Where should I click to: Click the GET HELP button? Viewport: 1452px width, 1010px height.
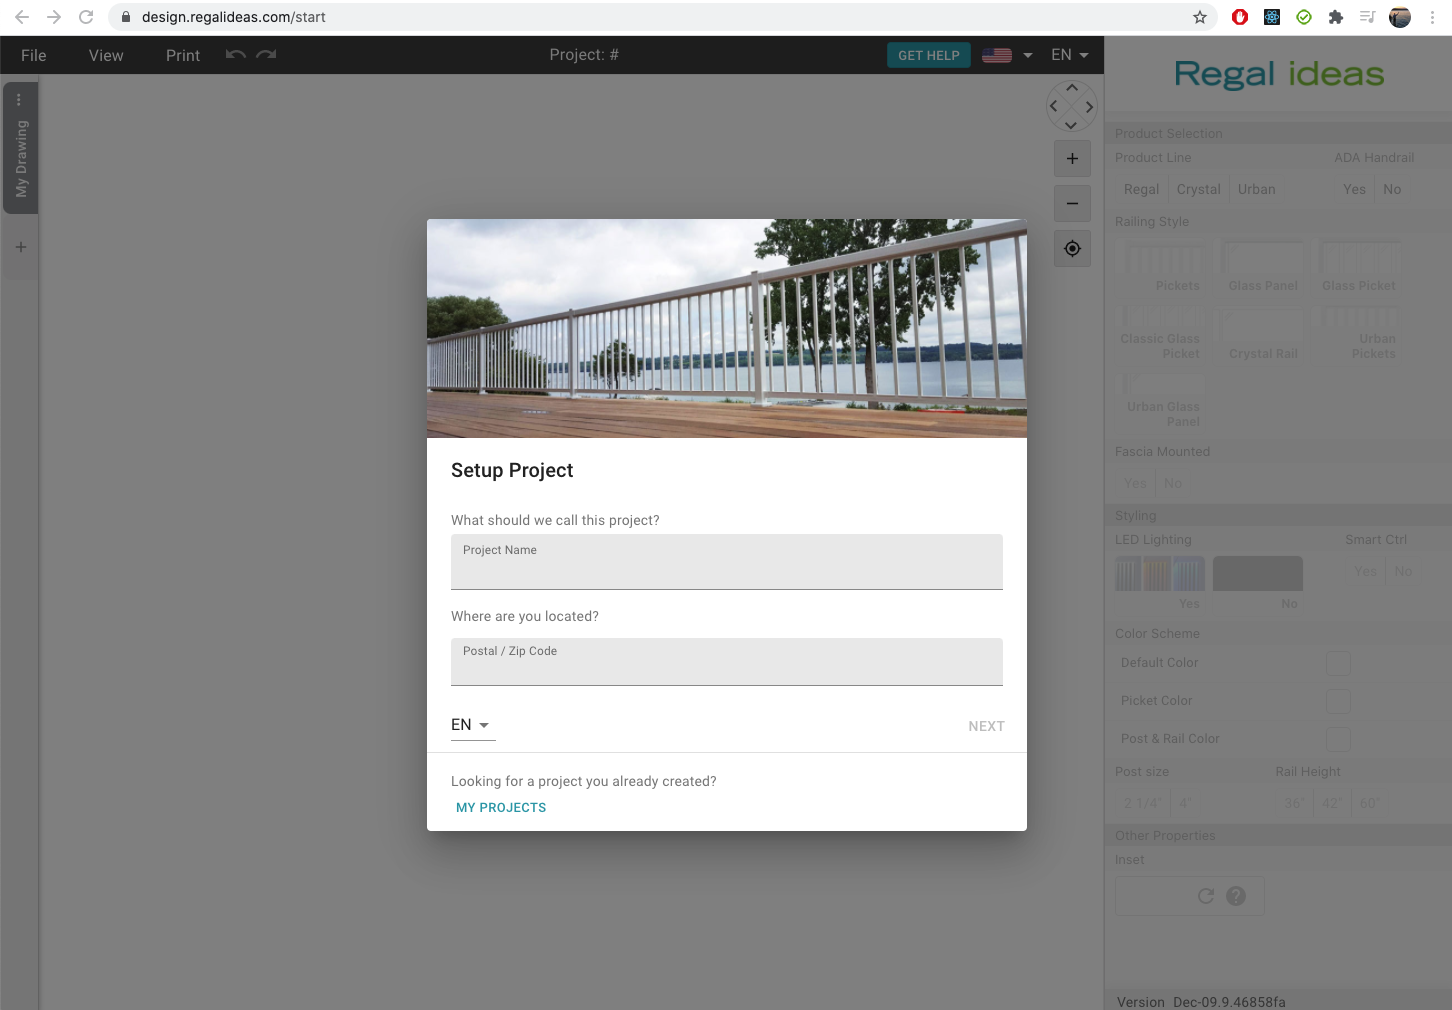pyautogui.click(x=928, y=55)
